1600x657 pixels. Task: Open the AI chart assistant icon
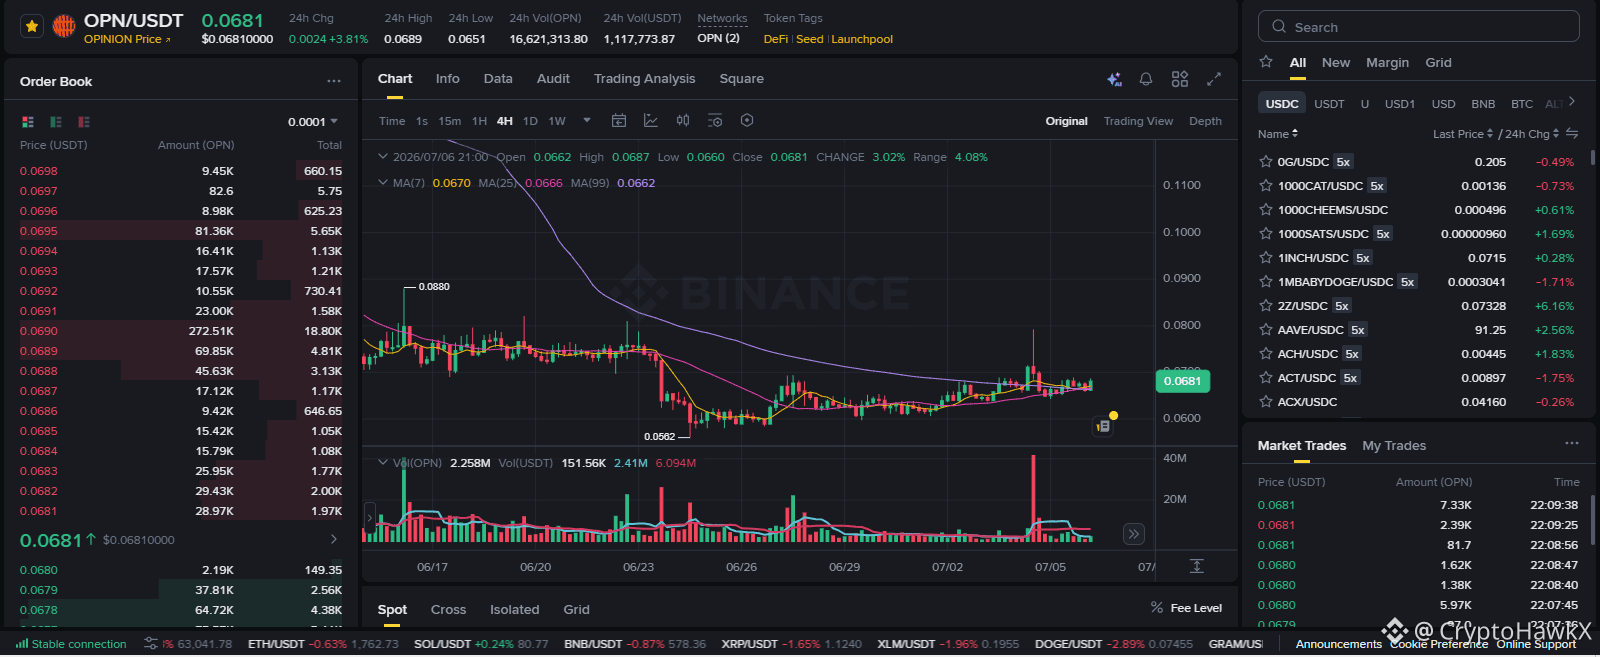pos(1114,79)
